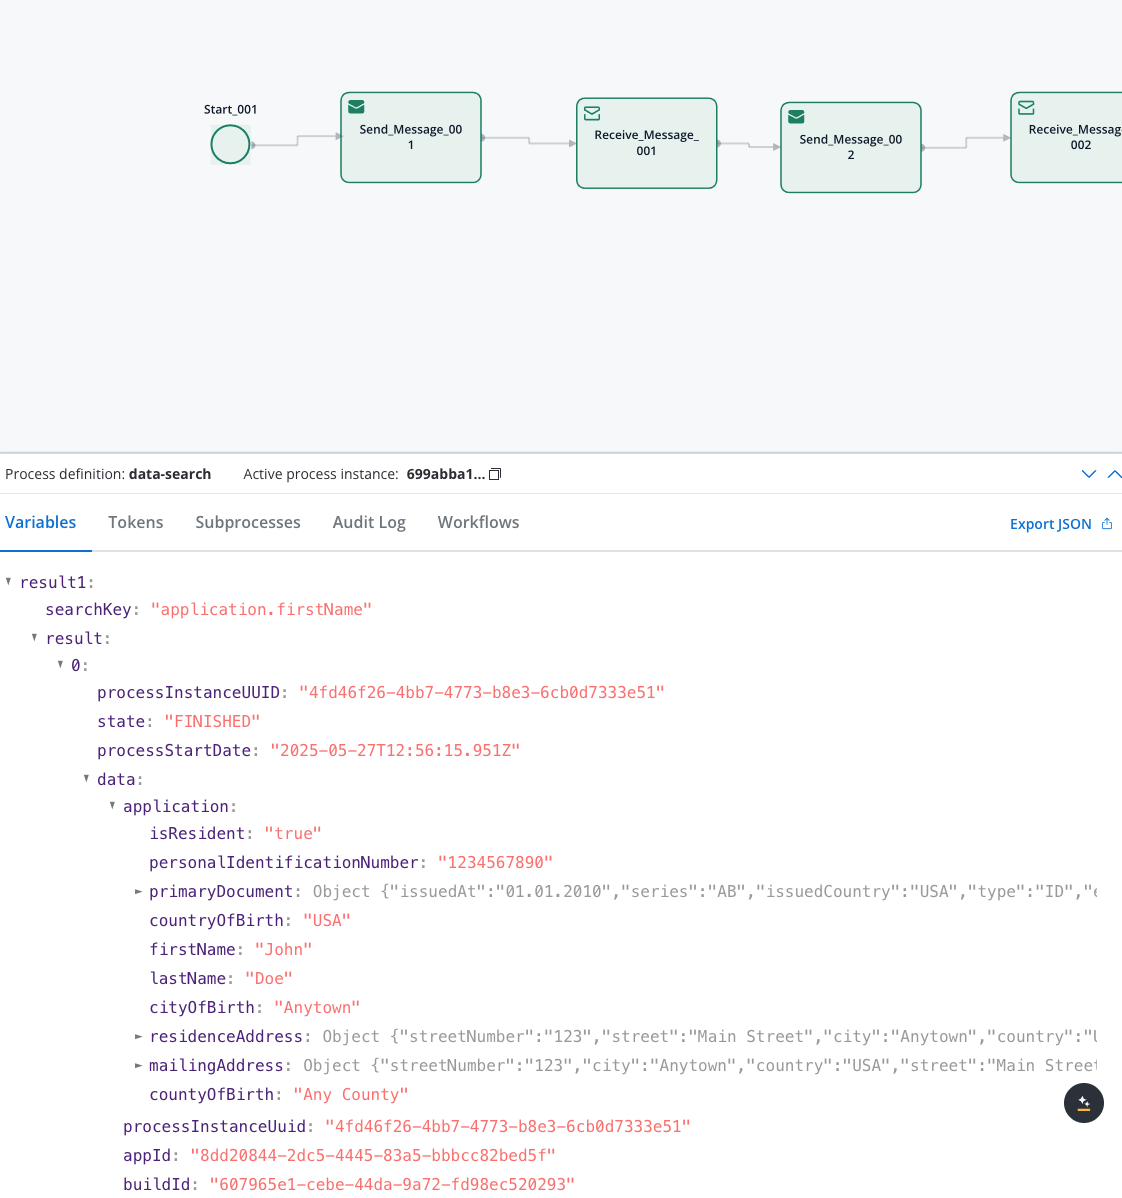Click the filled envelope icon on Send_Message_002

pyautogui.click(x=796, y=117)
